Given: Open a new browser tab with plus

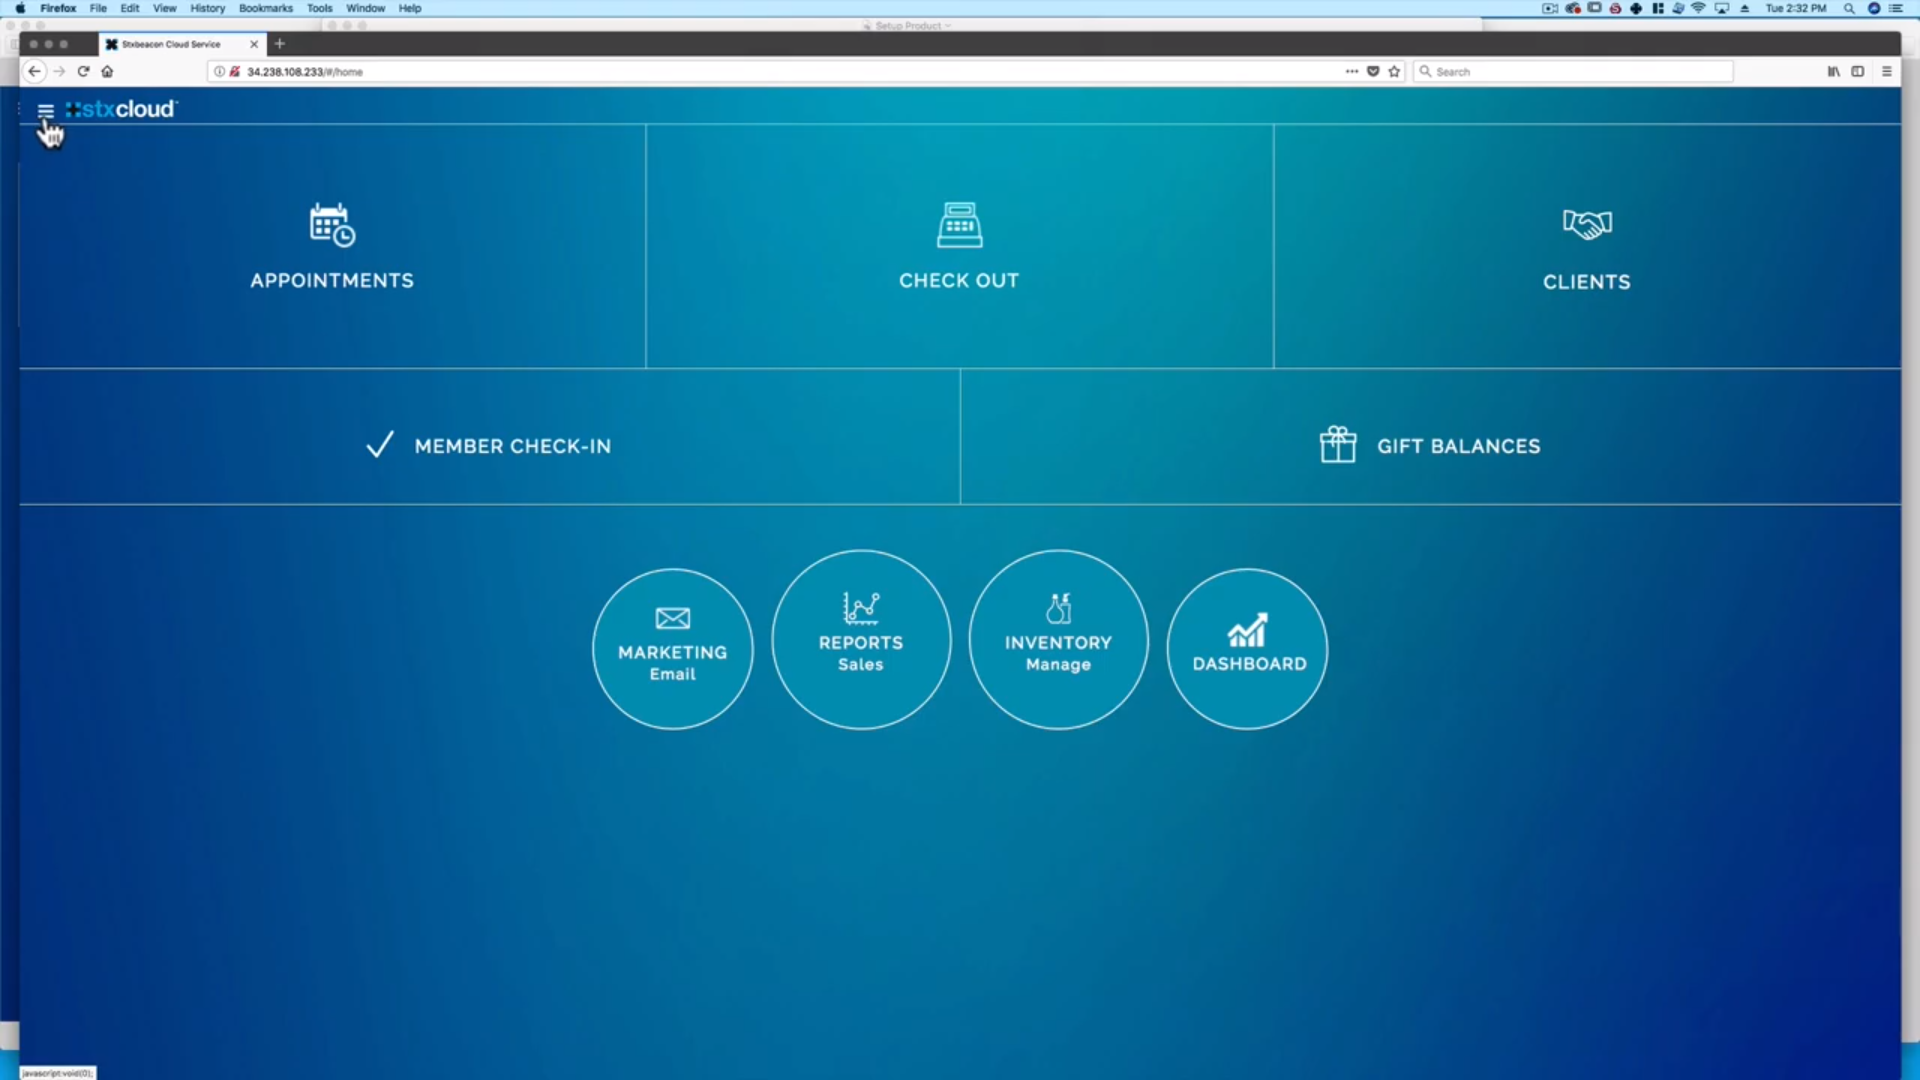Looking at the screenshot, I should pyautogui.click(x=280, y=44).
